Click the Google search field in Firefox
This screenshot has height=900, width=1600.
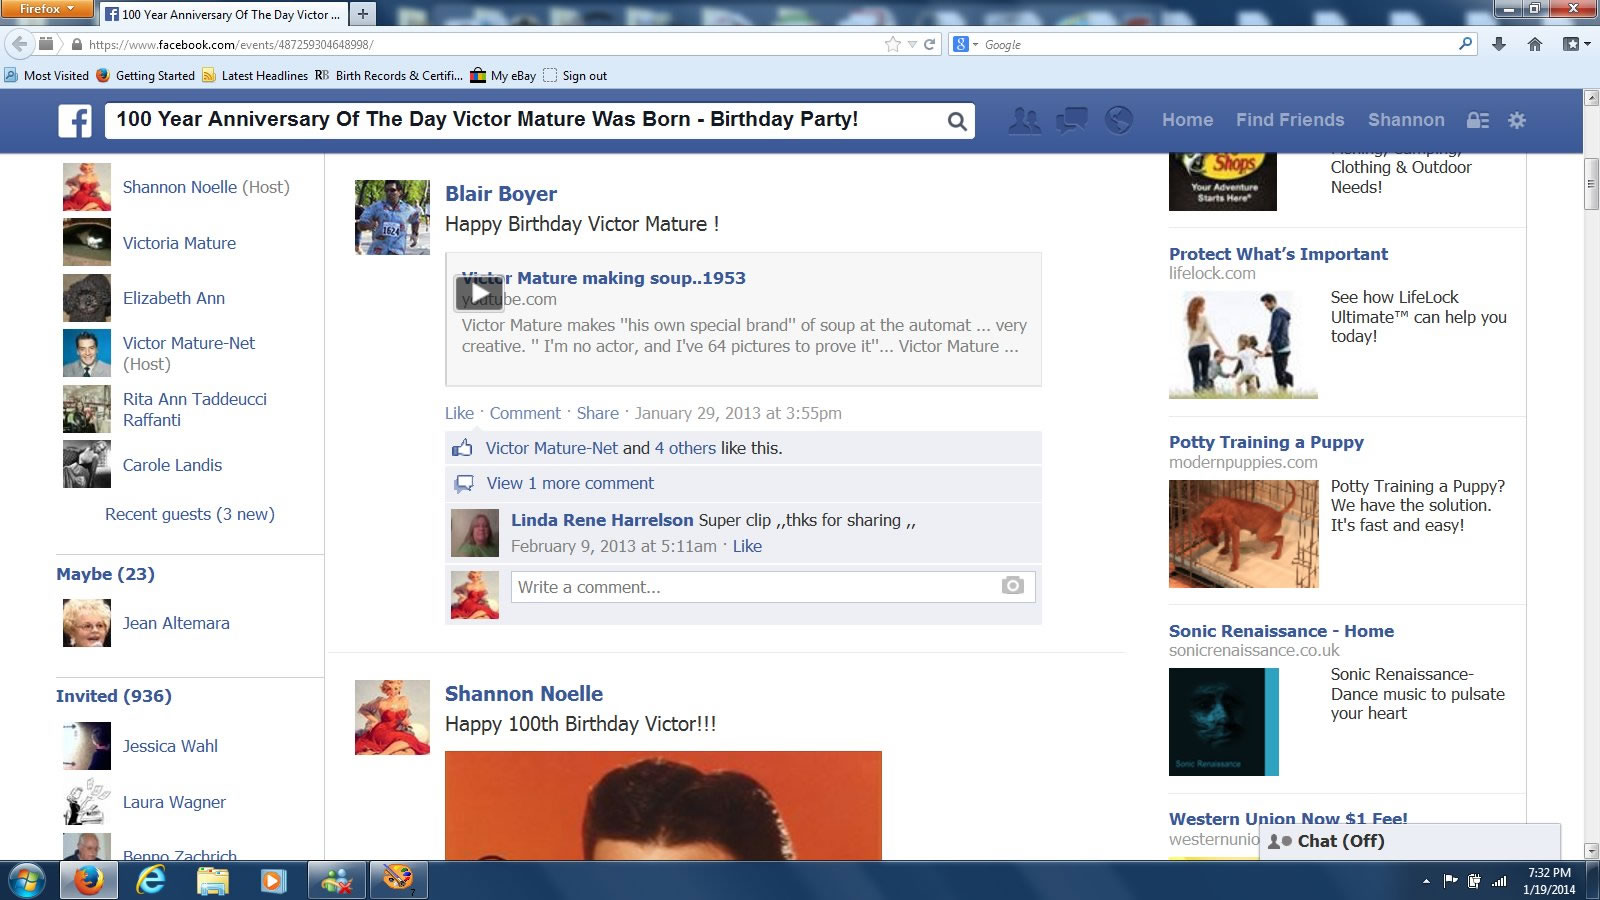coord(1215,44)
